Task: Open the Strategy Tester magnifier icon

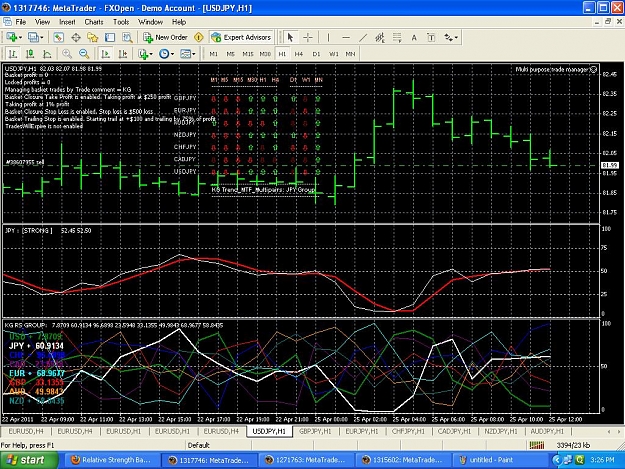Action: coord(127,37)
